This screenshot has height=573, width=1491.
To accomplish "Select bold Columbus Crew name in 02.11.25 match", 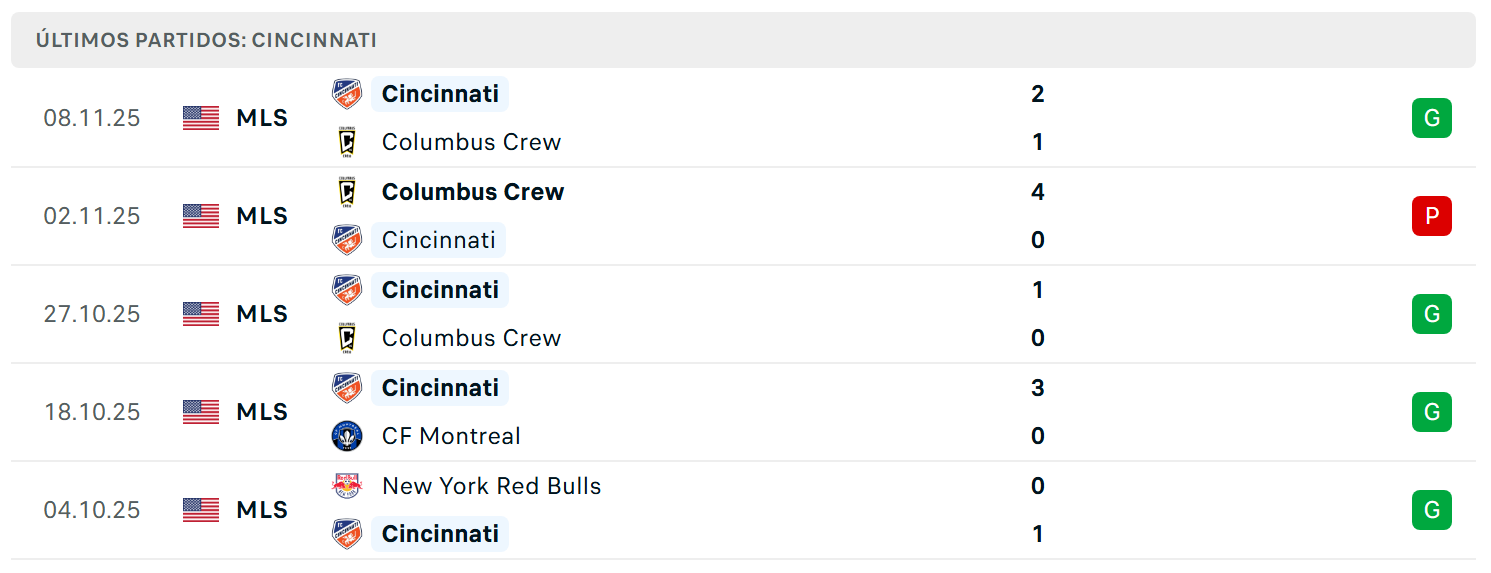I will tap(473, 192).
